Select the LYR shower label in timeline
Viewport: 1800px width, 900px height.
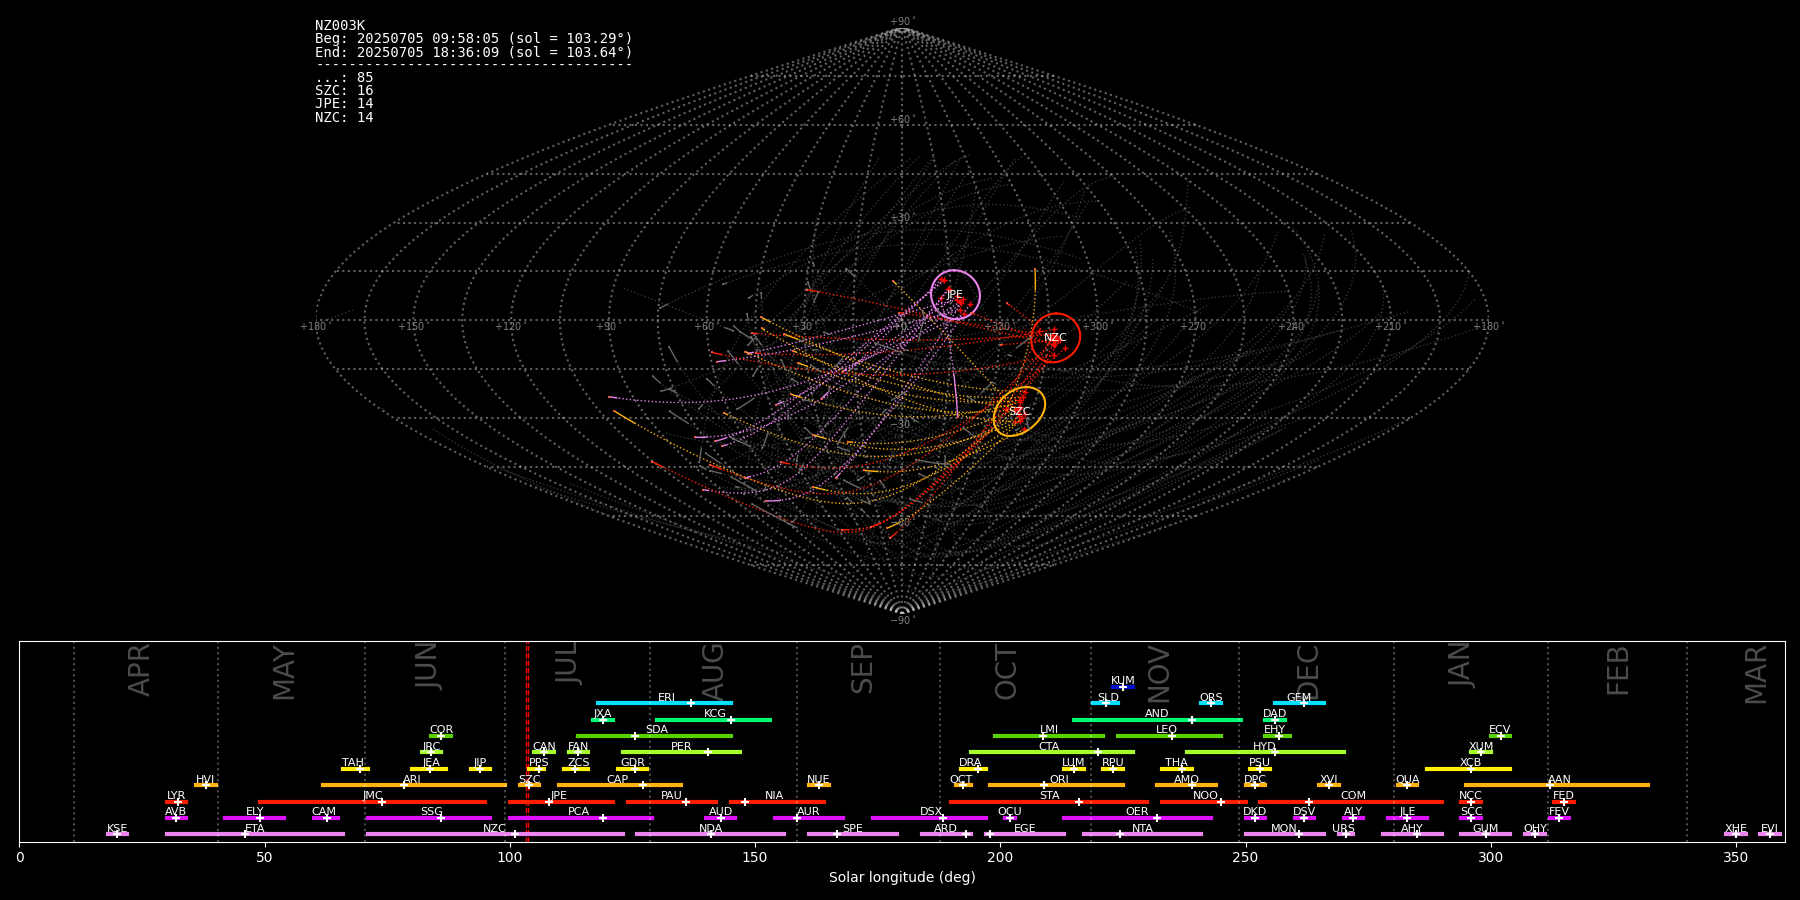pos(176,796)
